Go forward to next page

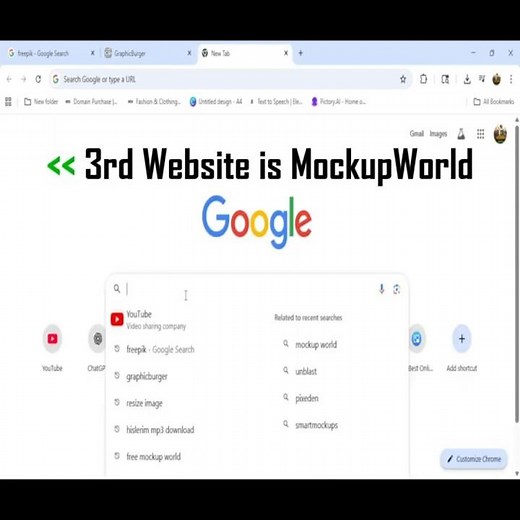[23, 79]
